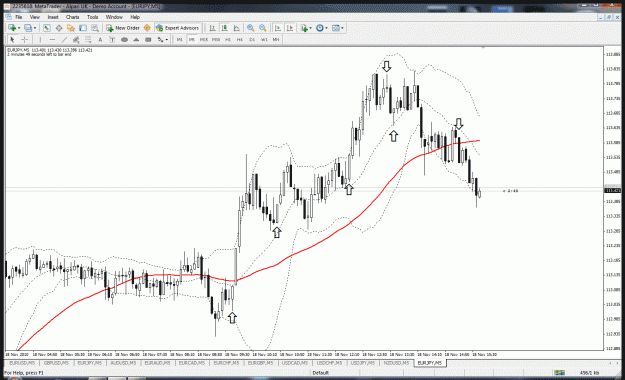Select the Cursor arrow tool
Image resolution: width=625 pixels, height=380 pixels.
pos(12,39)
